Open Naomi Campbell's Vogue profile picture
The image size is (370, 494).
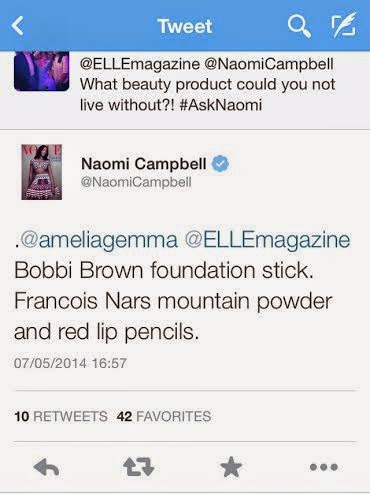click(x=42, y=172)
